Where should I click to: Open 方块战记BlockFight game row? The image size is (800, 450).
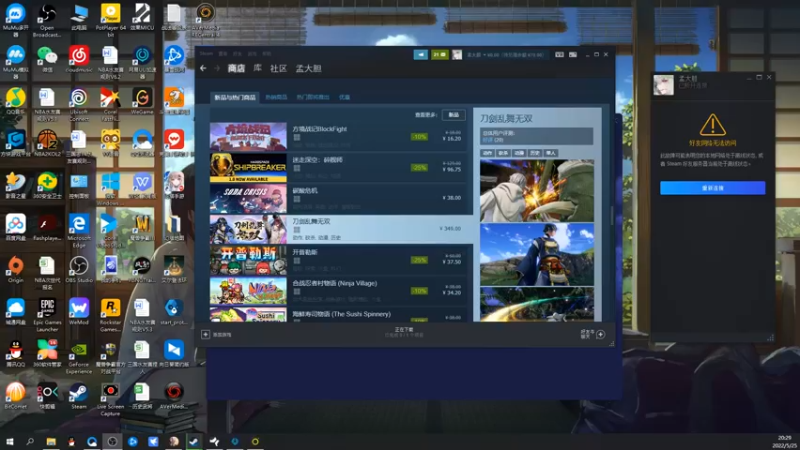pyautogui.click(x=338, y=136)
